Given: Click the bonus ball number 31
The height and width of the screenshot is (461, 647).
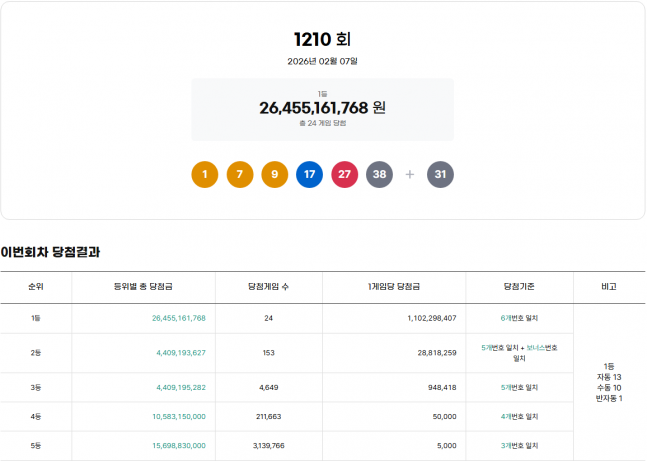Looking at the screenshot, I should (441, 174).
